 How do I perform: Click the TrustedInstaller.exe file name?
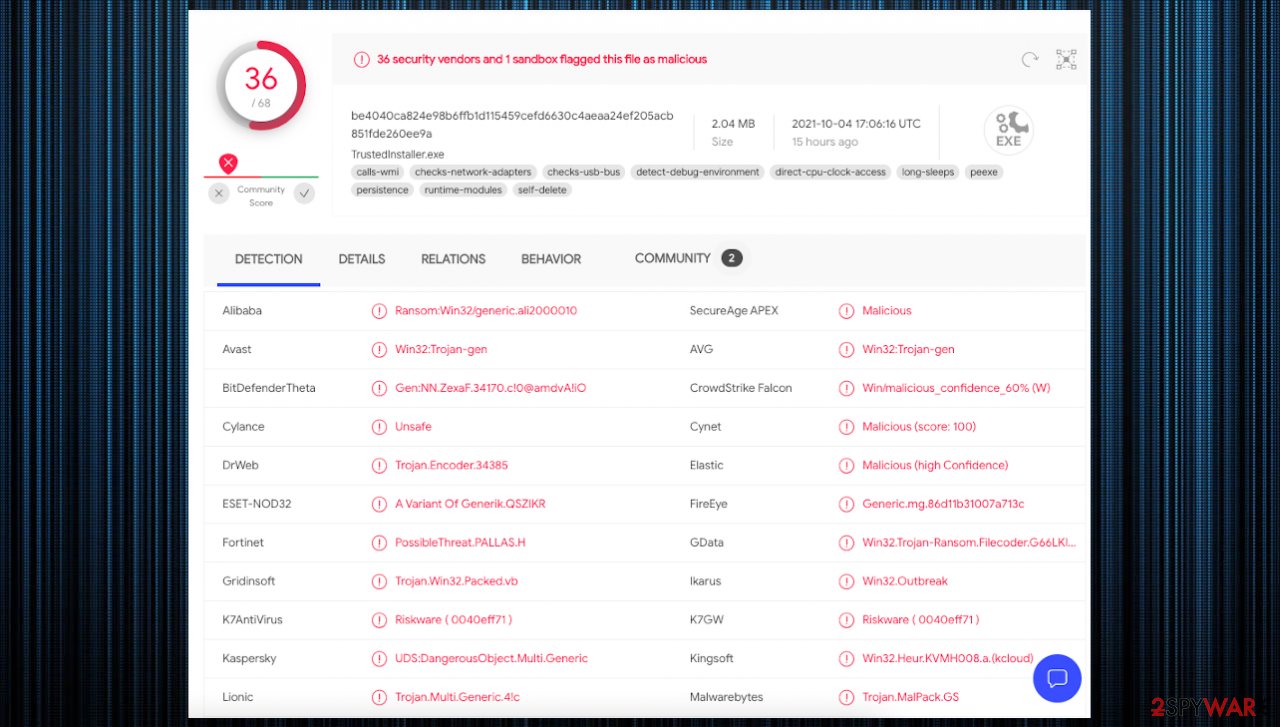[x=398, y=155]
